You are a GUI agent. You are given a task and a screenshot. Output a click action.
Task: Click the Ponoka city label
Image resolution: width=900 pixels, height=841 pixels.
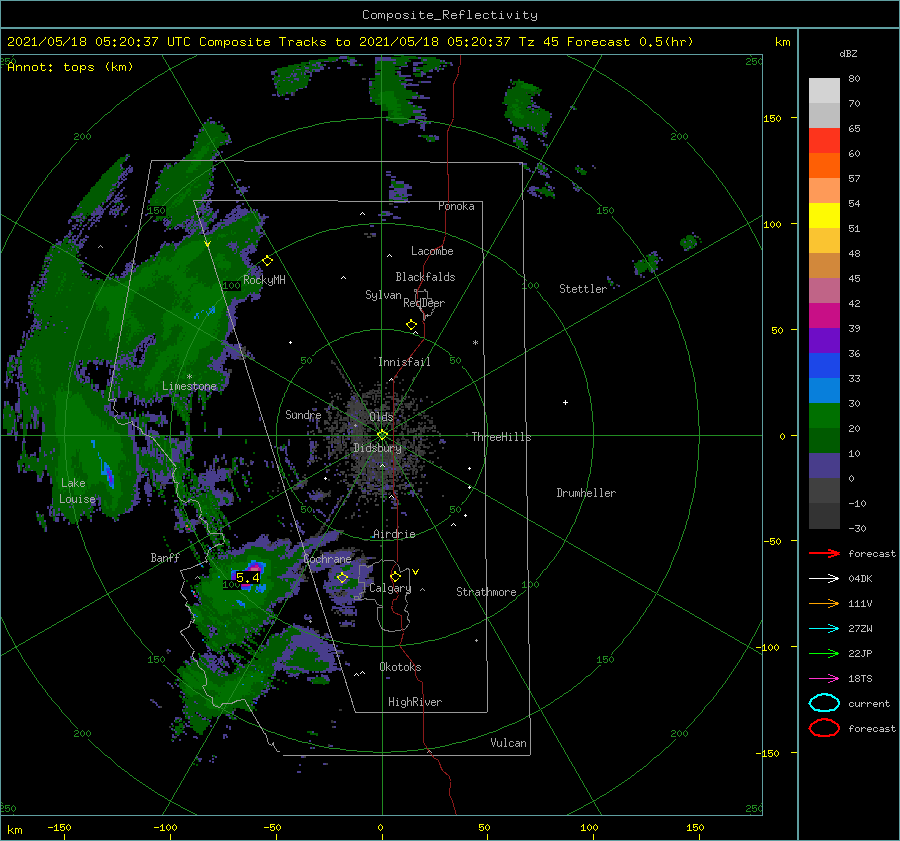(x=456, y=206)
